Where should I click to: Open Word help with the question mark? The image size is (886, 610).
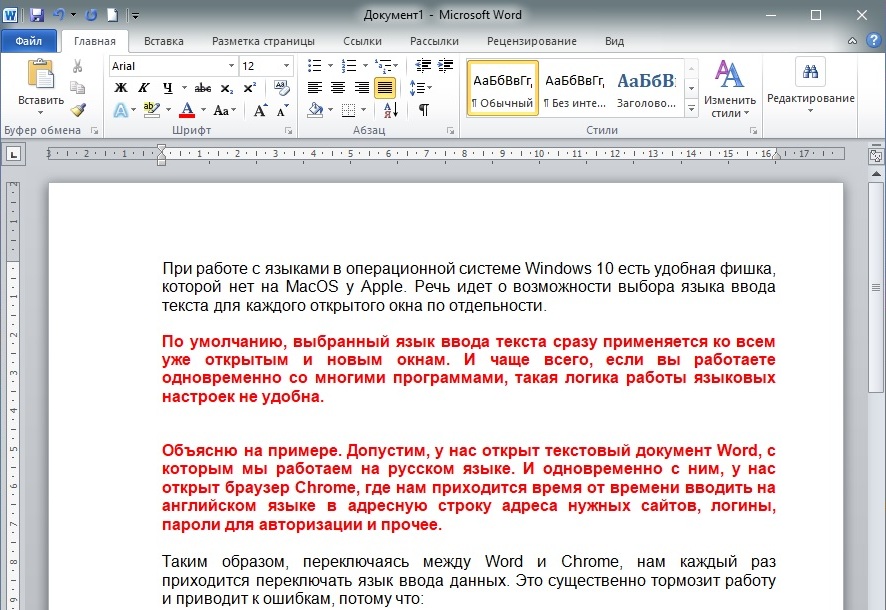click(874, 41)
